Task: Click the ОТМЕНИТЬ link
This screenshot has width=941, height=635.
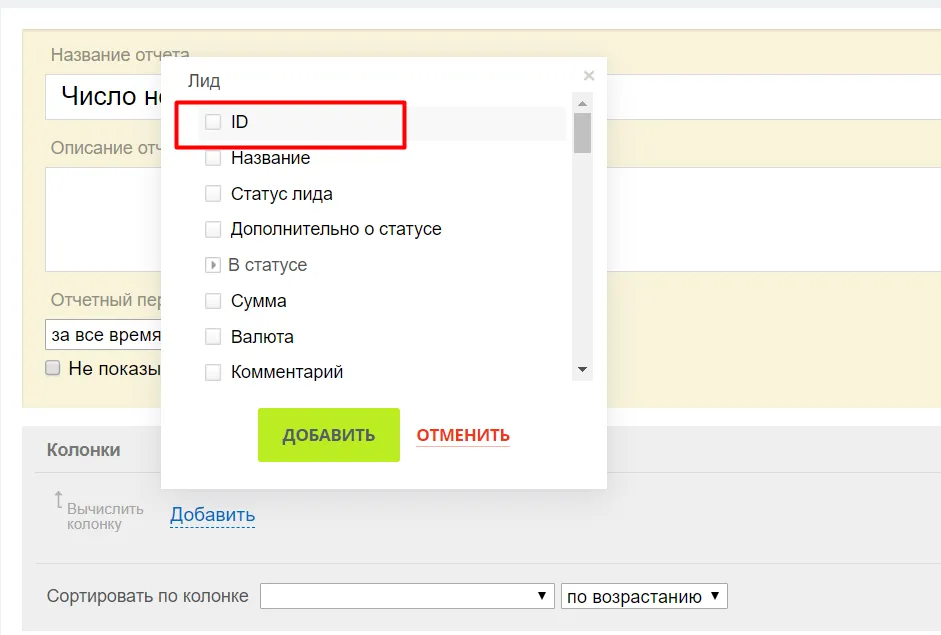Action: click(462, 434)
